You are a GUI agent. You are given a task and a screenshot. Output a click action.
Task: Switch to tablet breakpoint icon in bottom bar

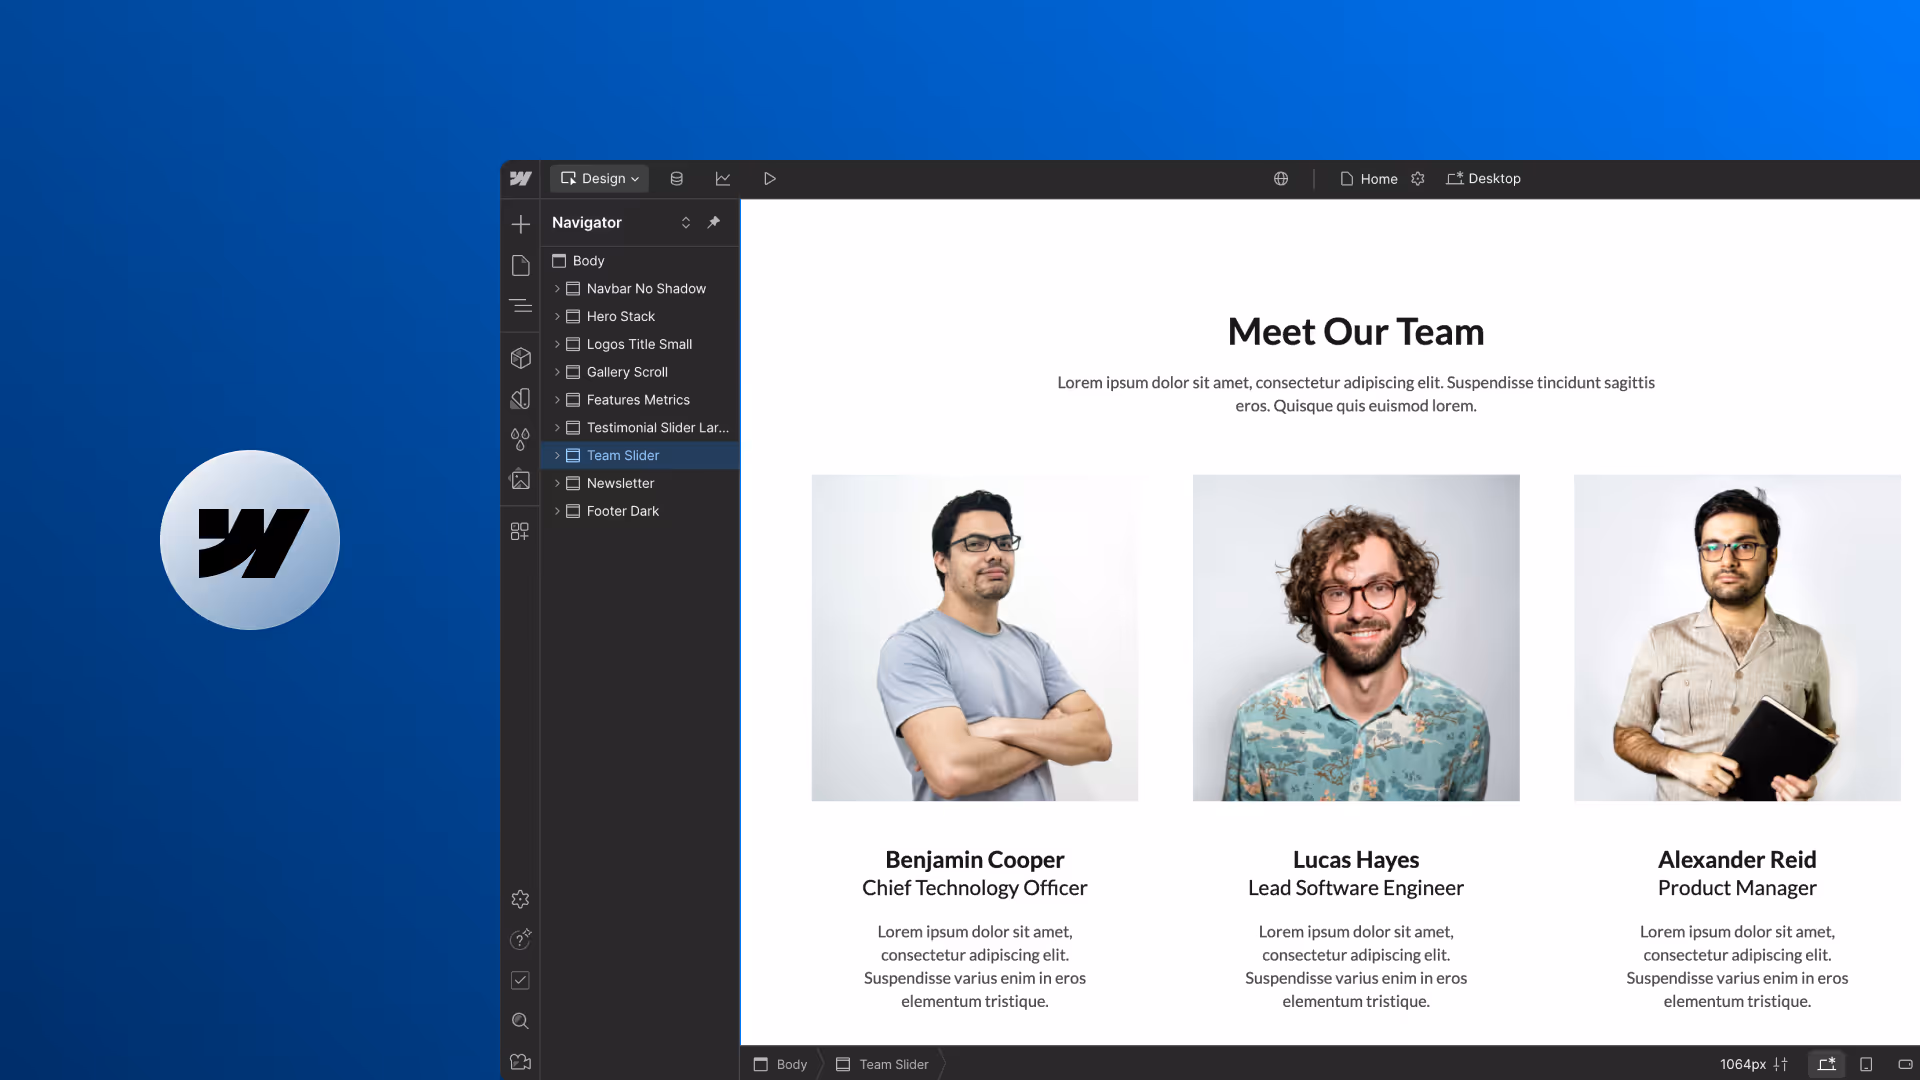(x=1866, y=1064)
